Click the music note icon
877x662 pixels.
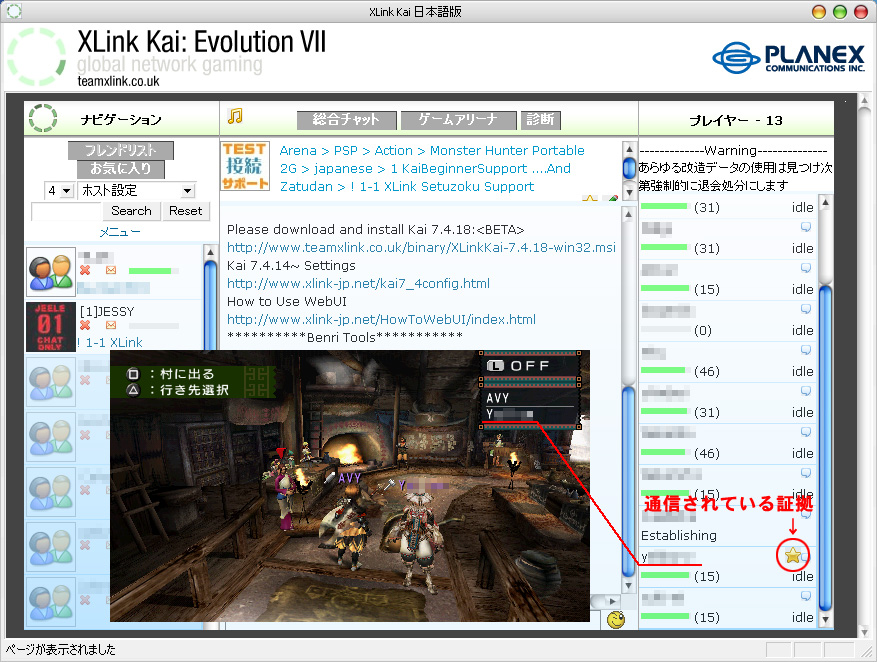click(x=235, y=116)
